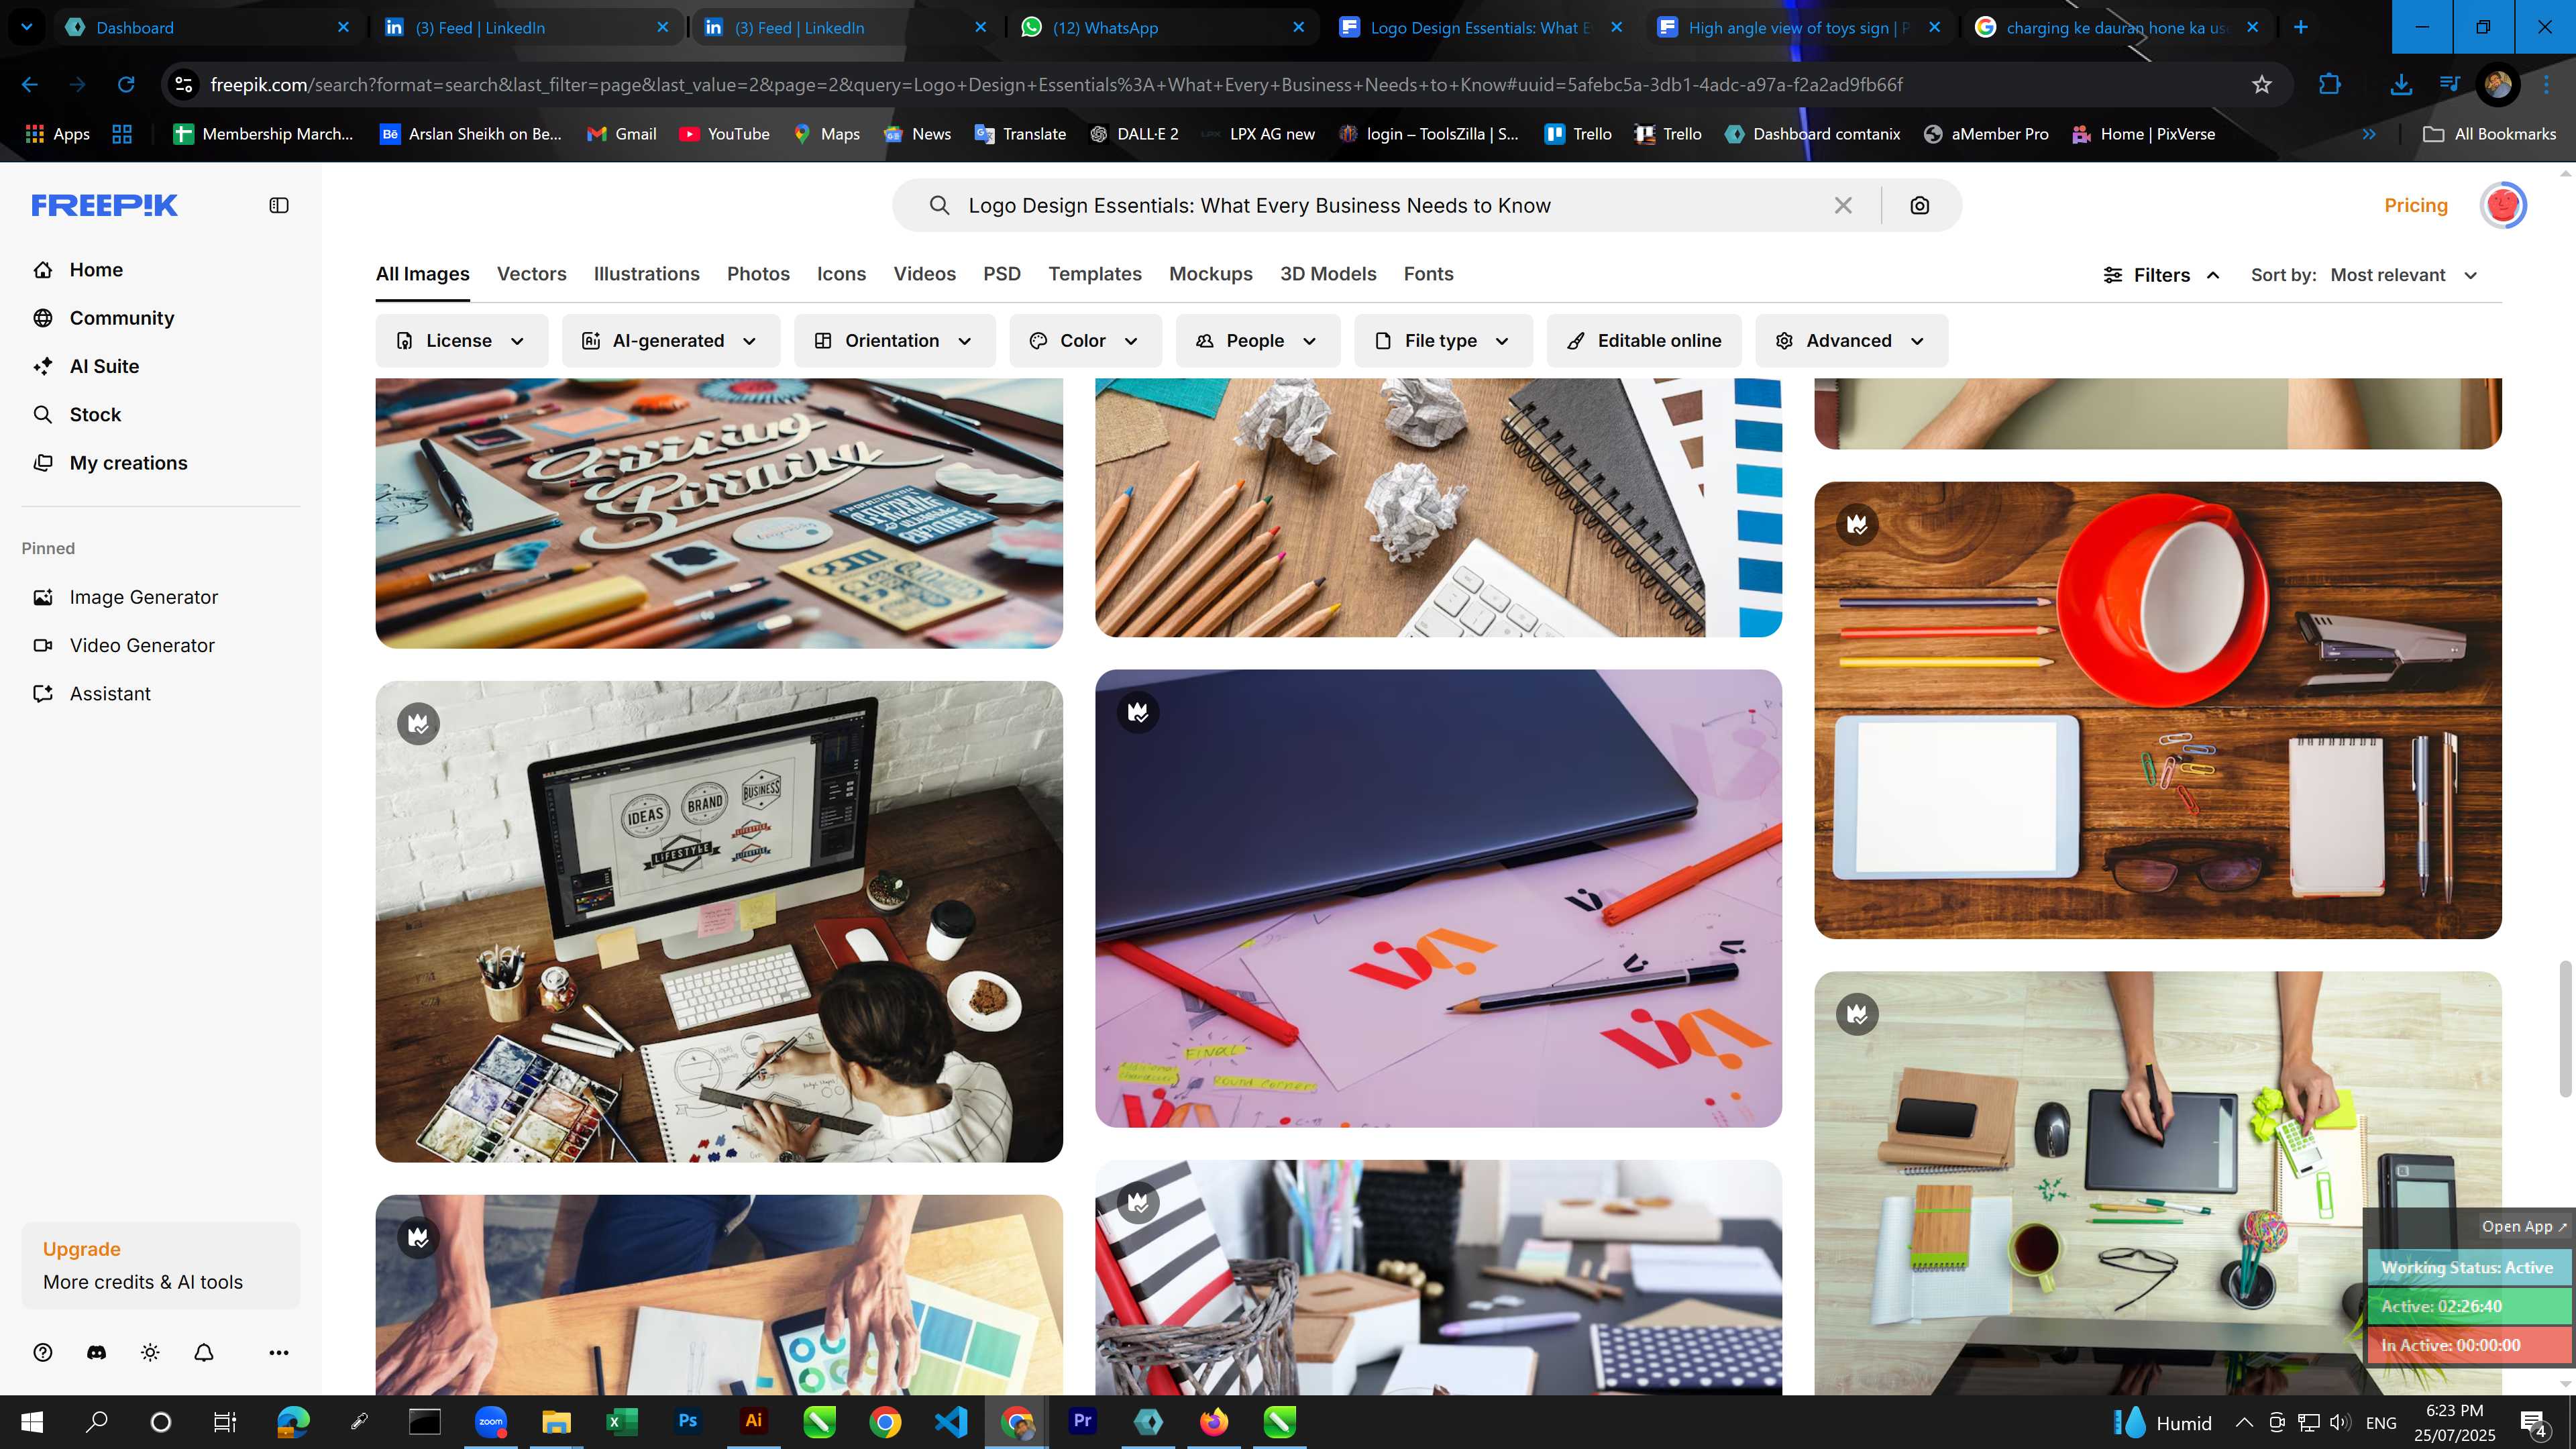The height and width of the screenshot is (1449, 2576).
Task: Open the Pricing link
Action: 2415,205
